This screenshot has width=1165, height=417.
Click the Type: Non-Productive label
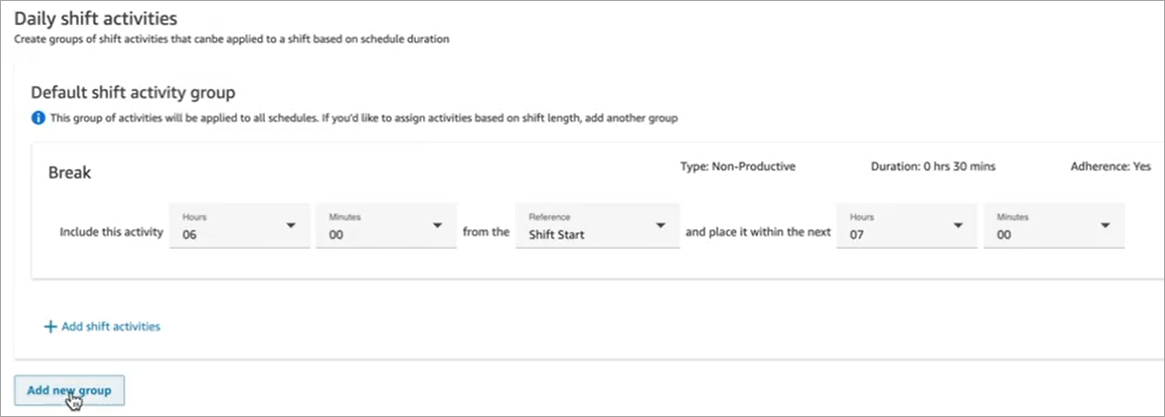point(738,167)
